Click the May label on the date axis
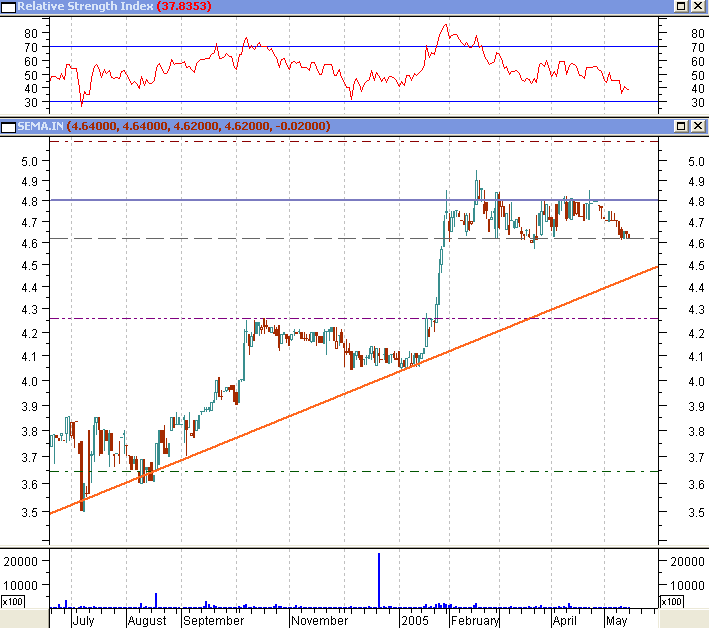Viewport: 709px width, 628px height. click(x=616, y=620)
